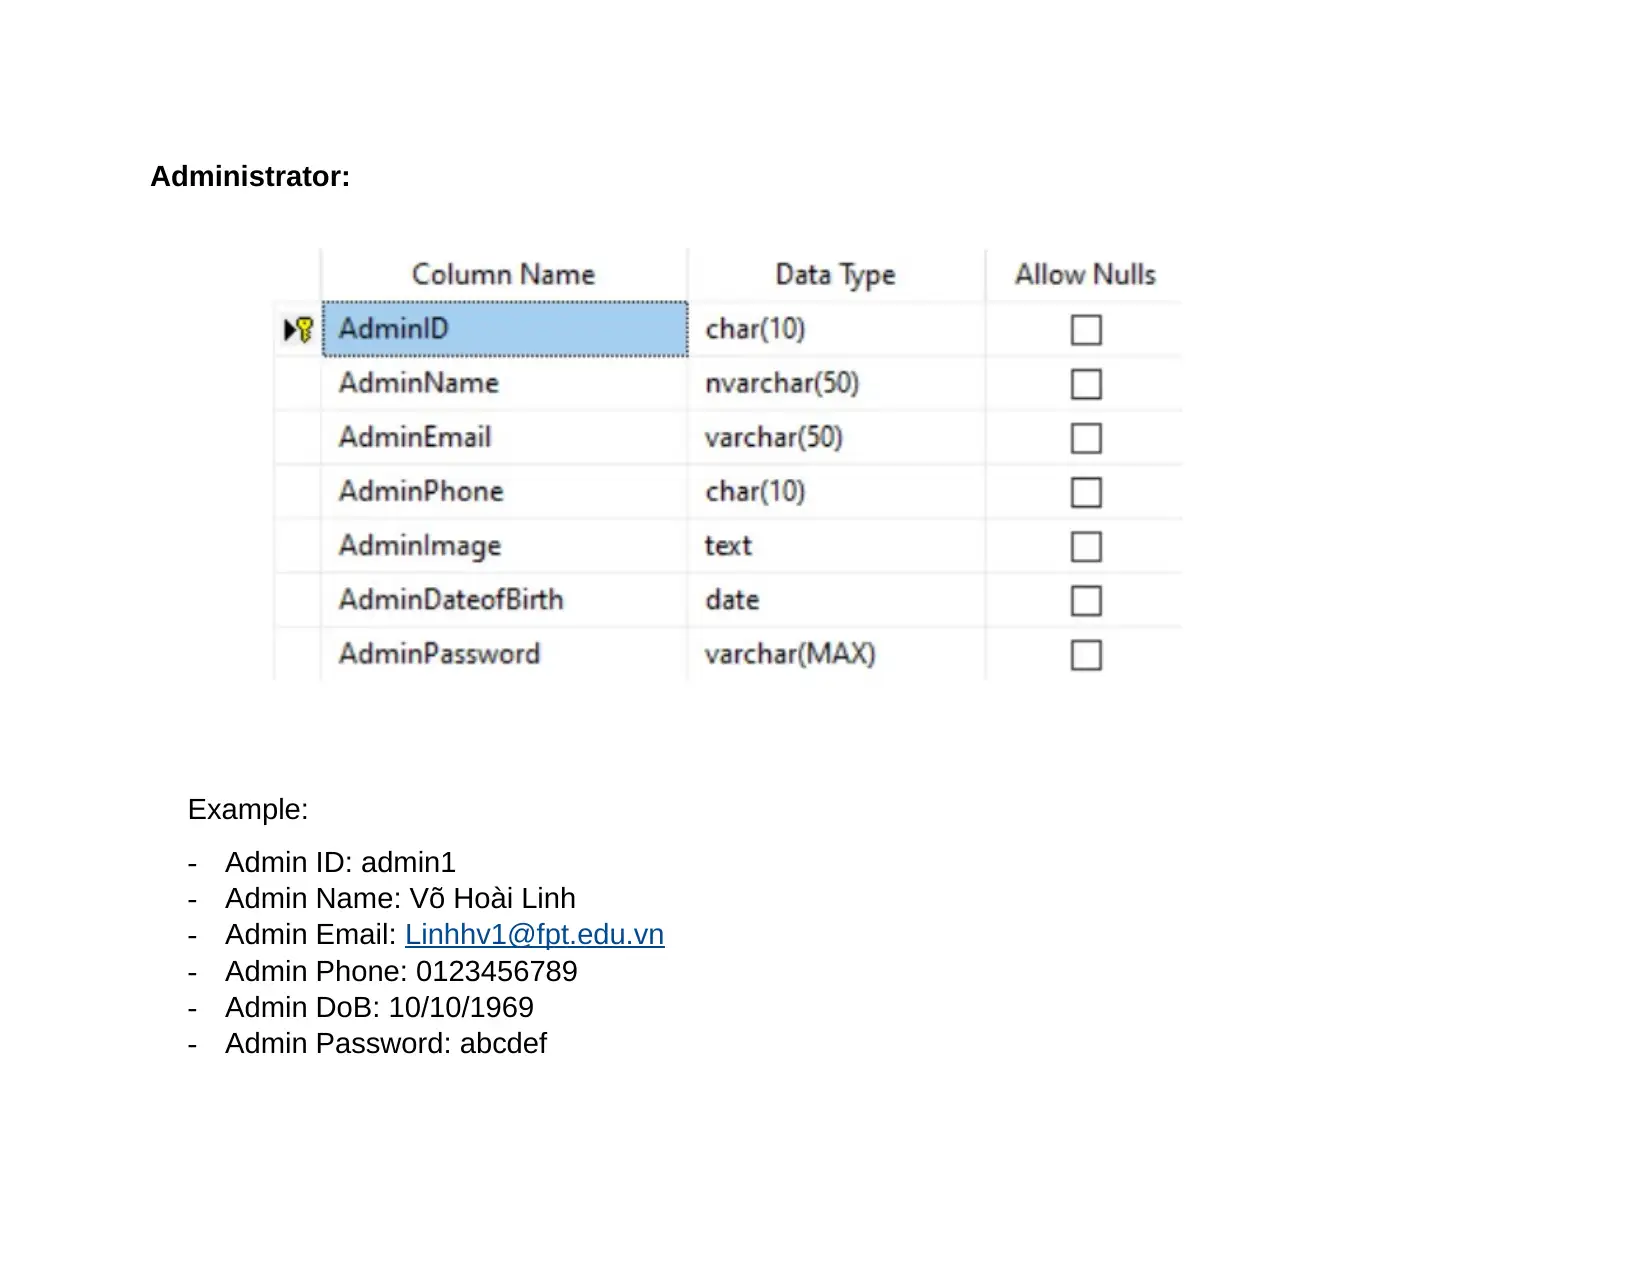Toggle Allow Nulls checkbox for AdminImage
Screen dimensions: 1651x1275
tap(1086, 547)
